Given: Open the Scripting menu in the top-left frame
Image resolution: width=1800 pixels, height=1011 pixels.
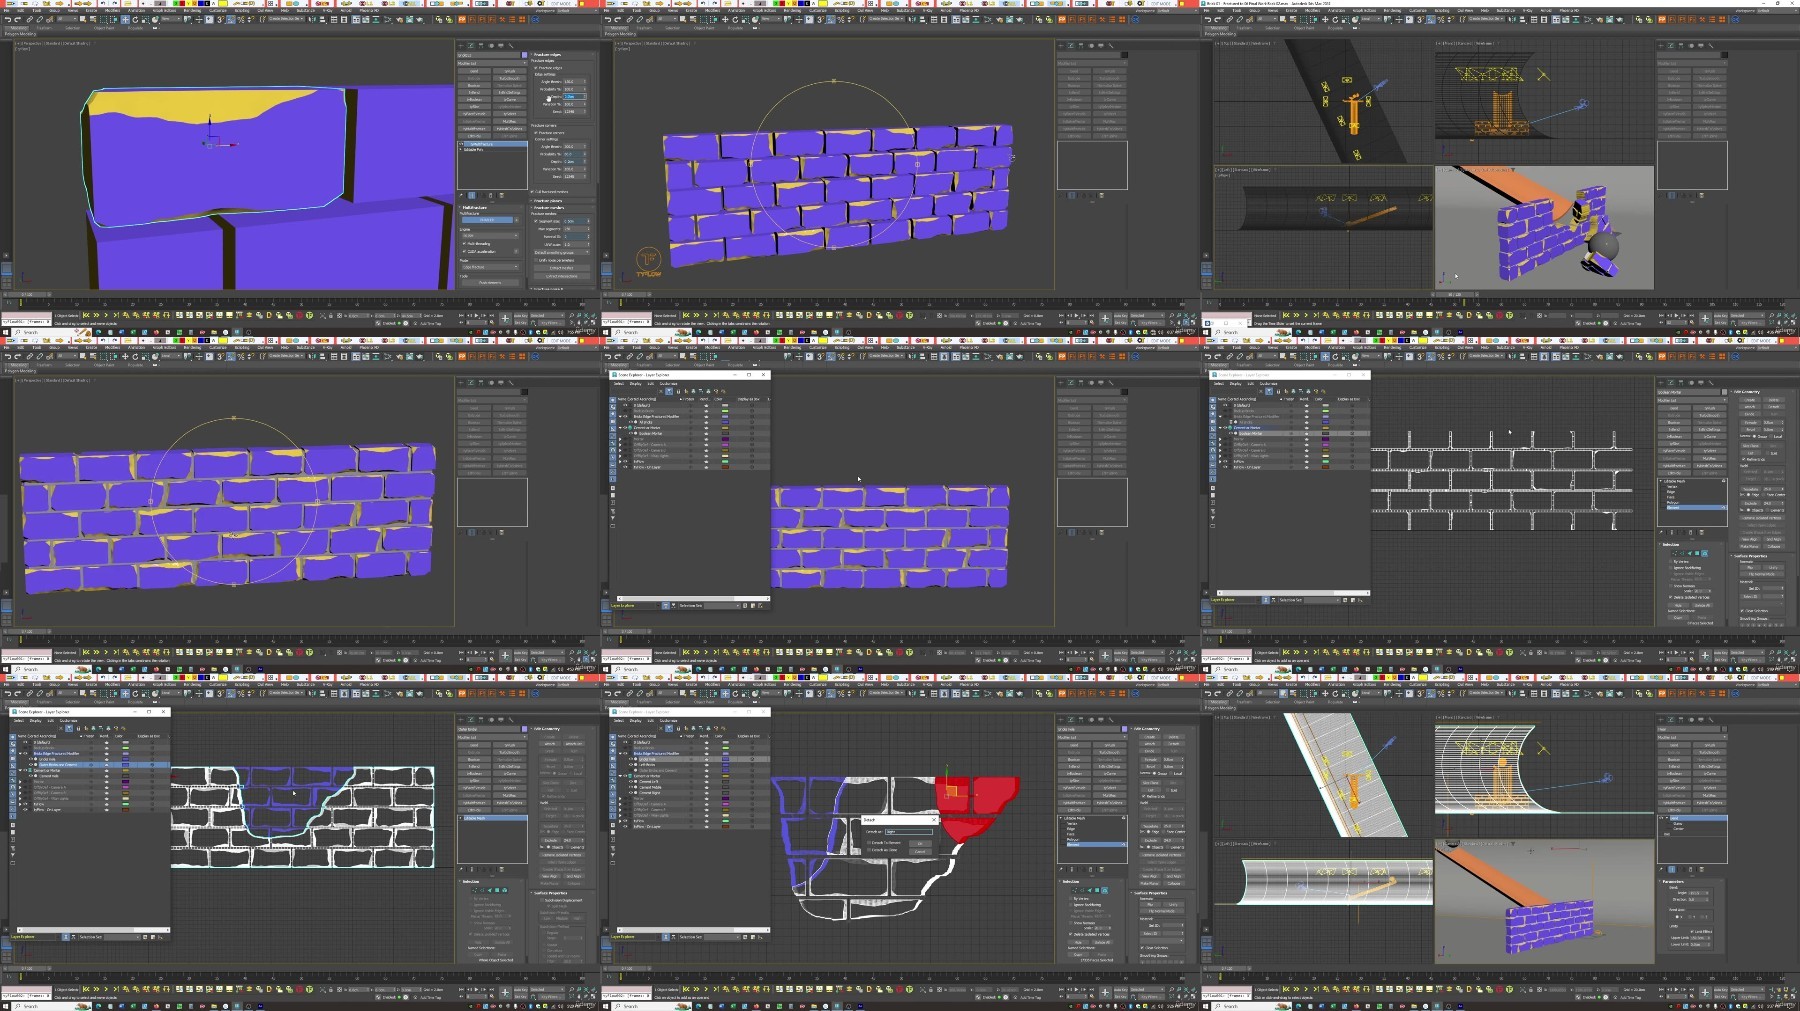Looking at the screenshot, I should (242, 11).
